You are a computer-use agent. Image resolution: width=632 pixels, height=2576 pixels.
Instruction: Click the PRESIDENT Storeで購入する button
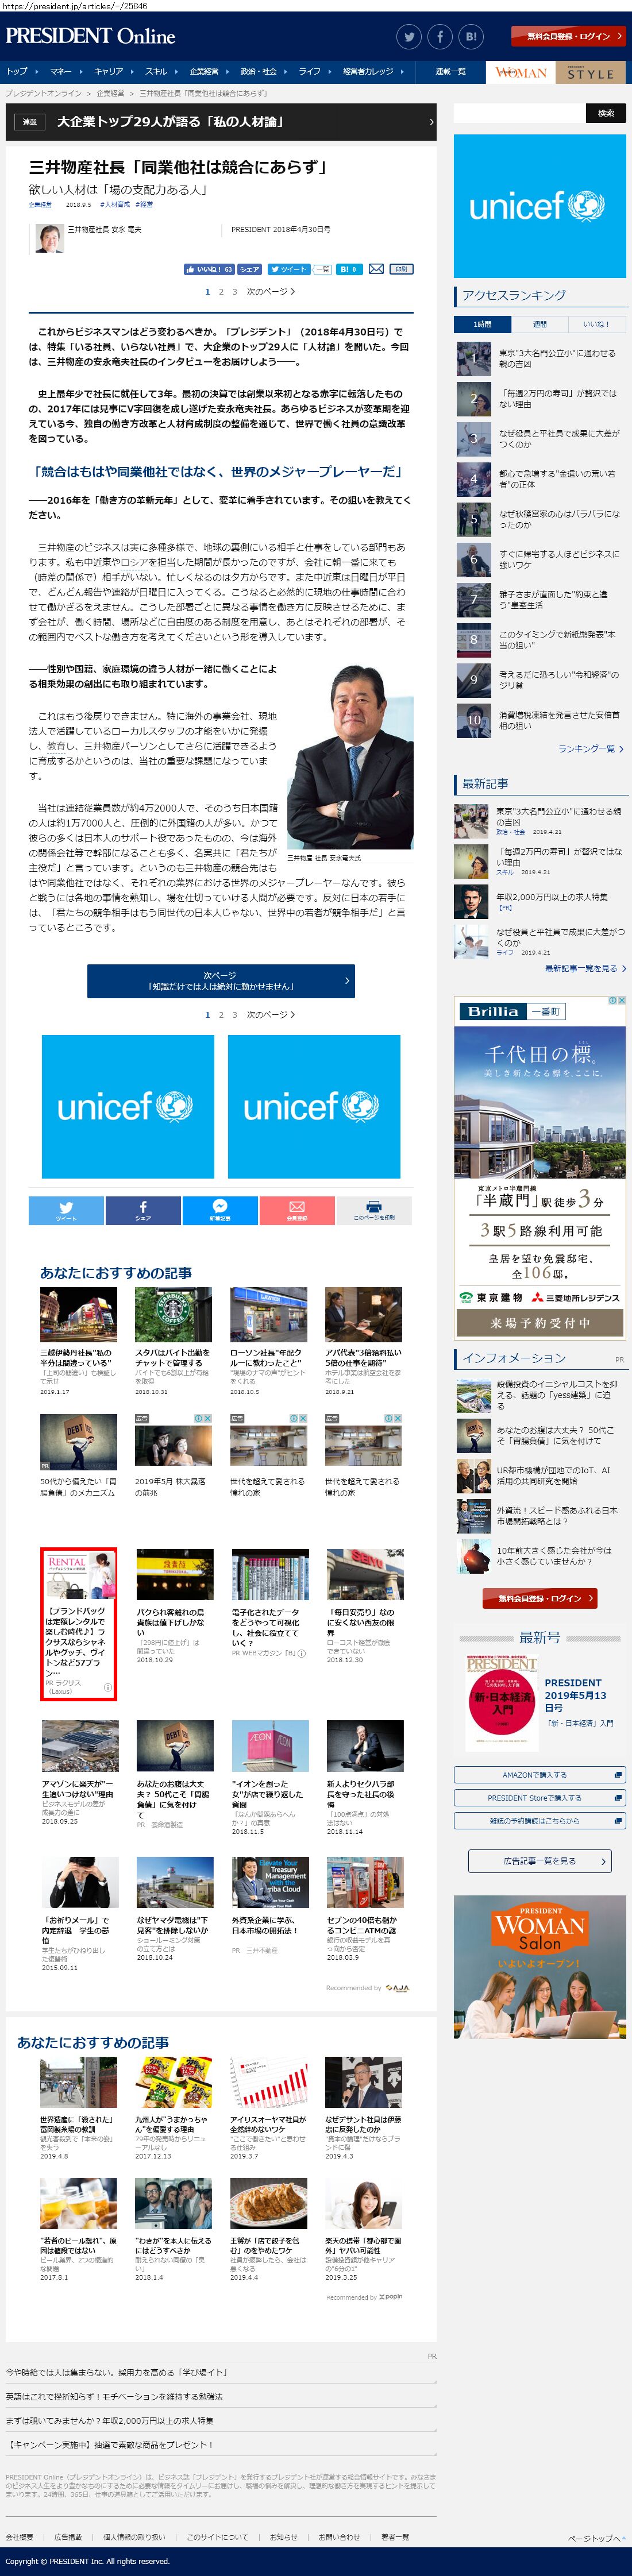point(540,1798)
